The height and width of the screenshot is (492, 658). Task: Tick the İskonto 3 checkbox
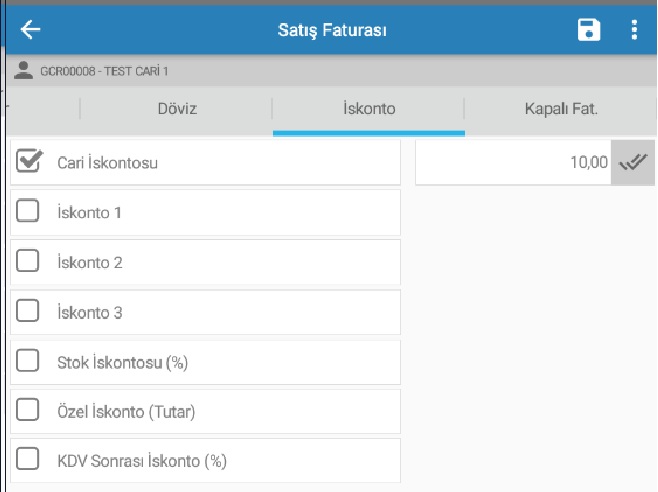click(28, 311)
